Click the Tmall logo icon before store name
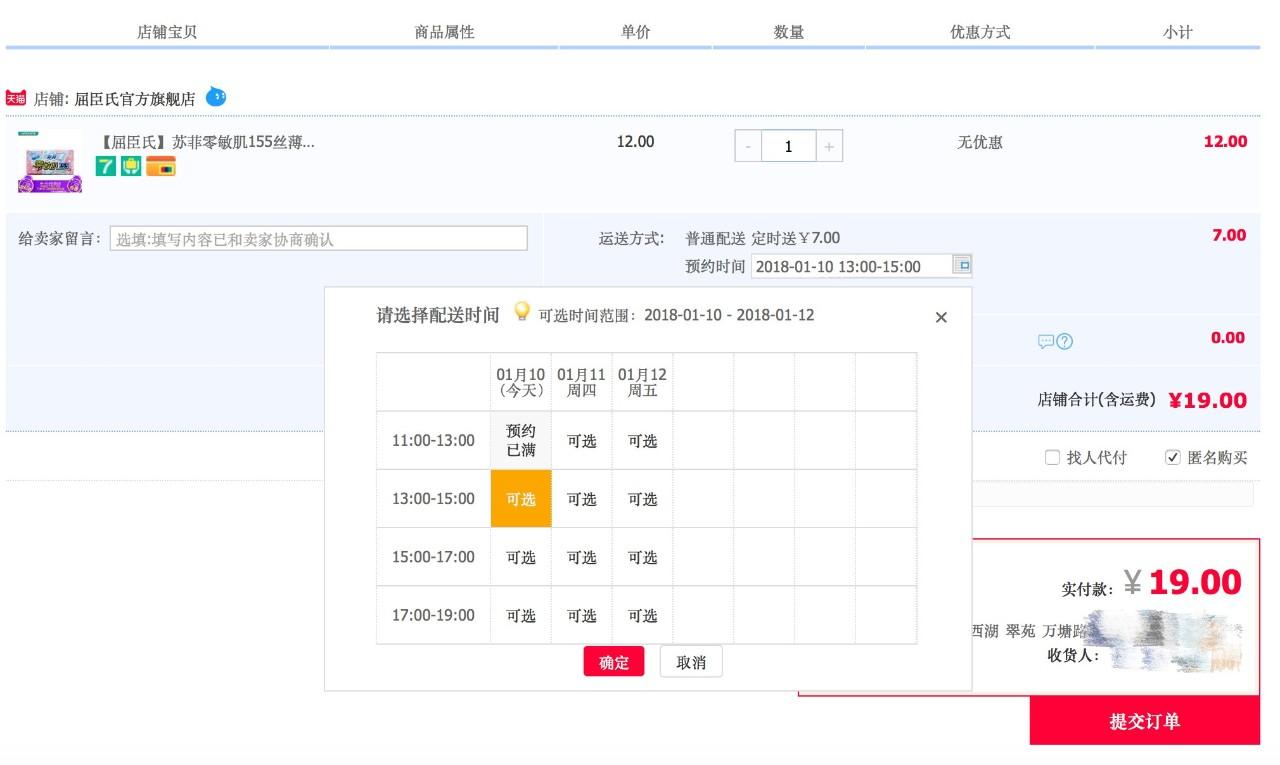 pos(15,98)
